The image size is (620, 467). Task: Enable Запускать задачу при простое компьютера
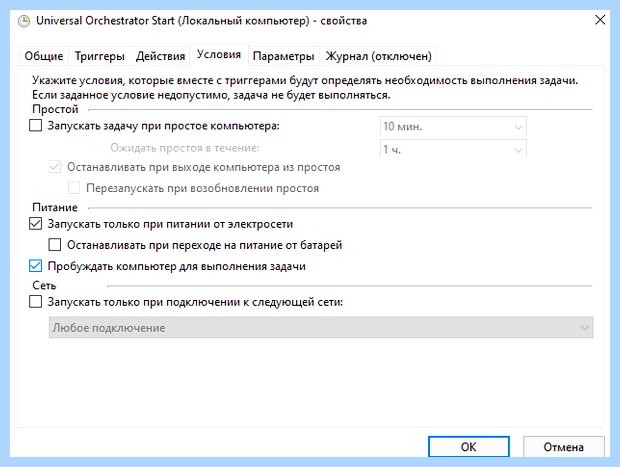tap(36, 126)
